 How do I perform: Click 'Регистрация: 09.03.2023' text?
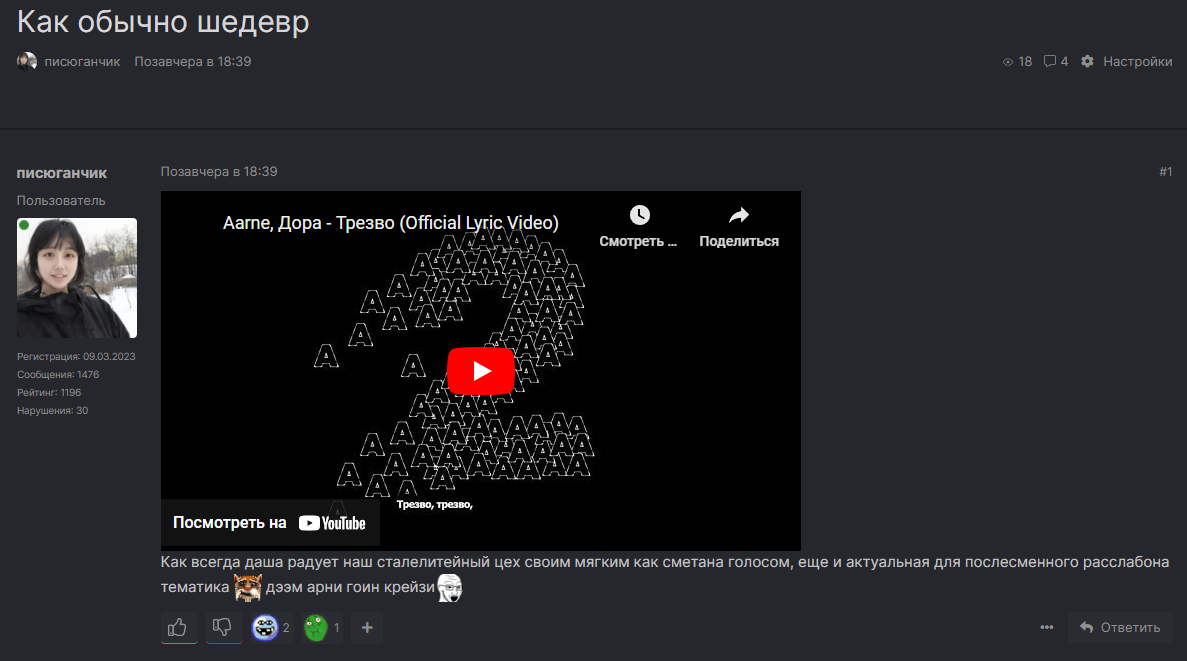76,356
